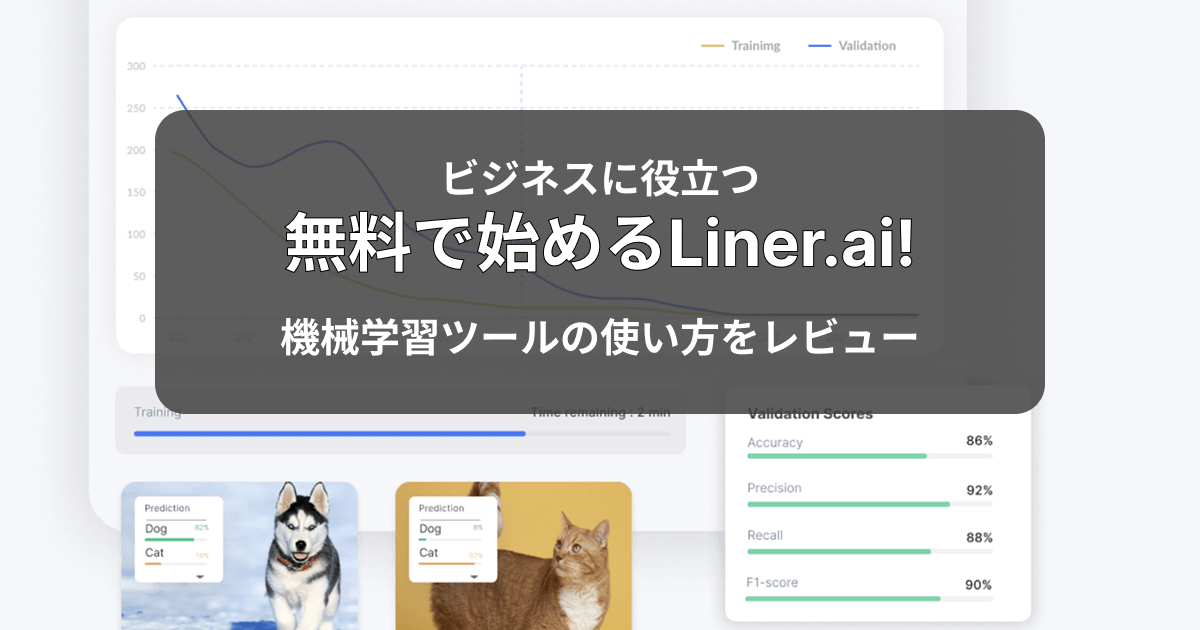Select the orange cat image thumbnail
The width and height of the screenshot is (1200, 630).
point(513,556)
